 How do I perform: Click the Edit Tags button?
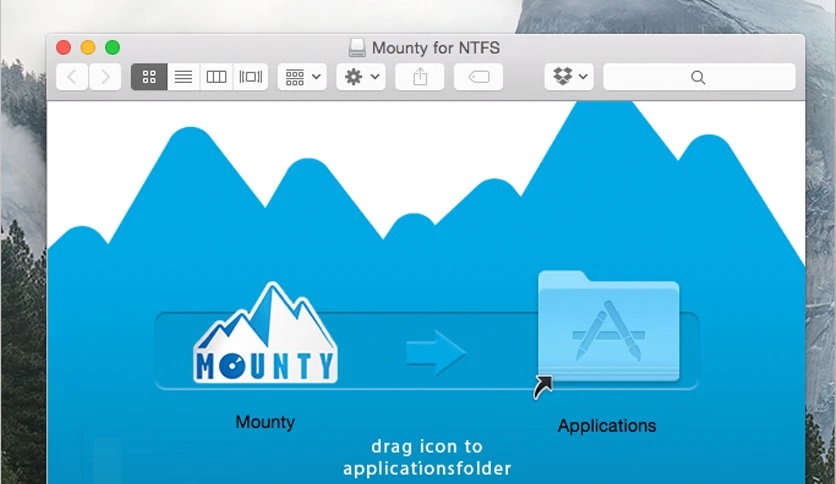[x=478, y=77]
